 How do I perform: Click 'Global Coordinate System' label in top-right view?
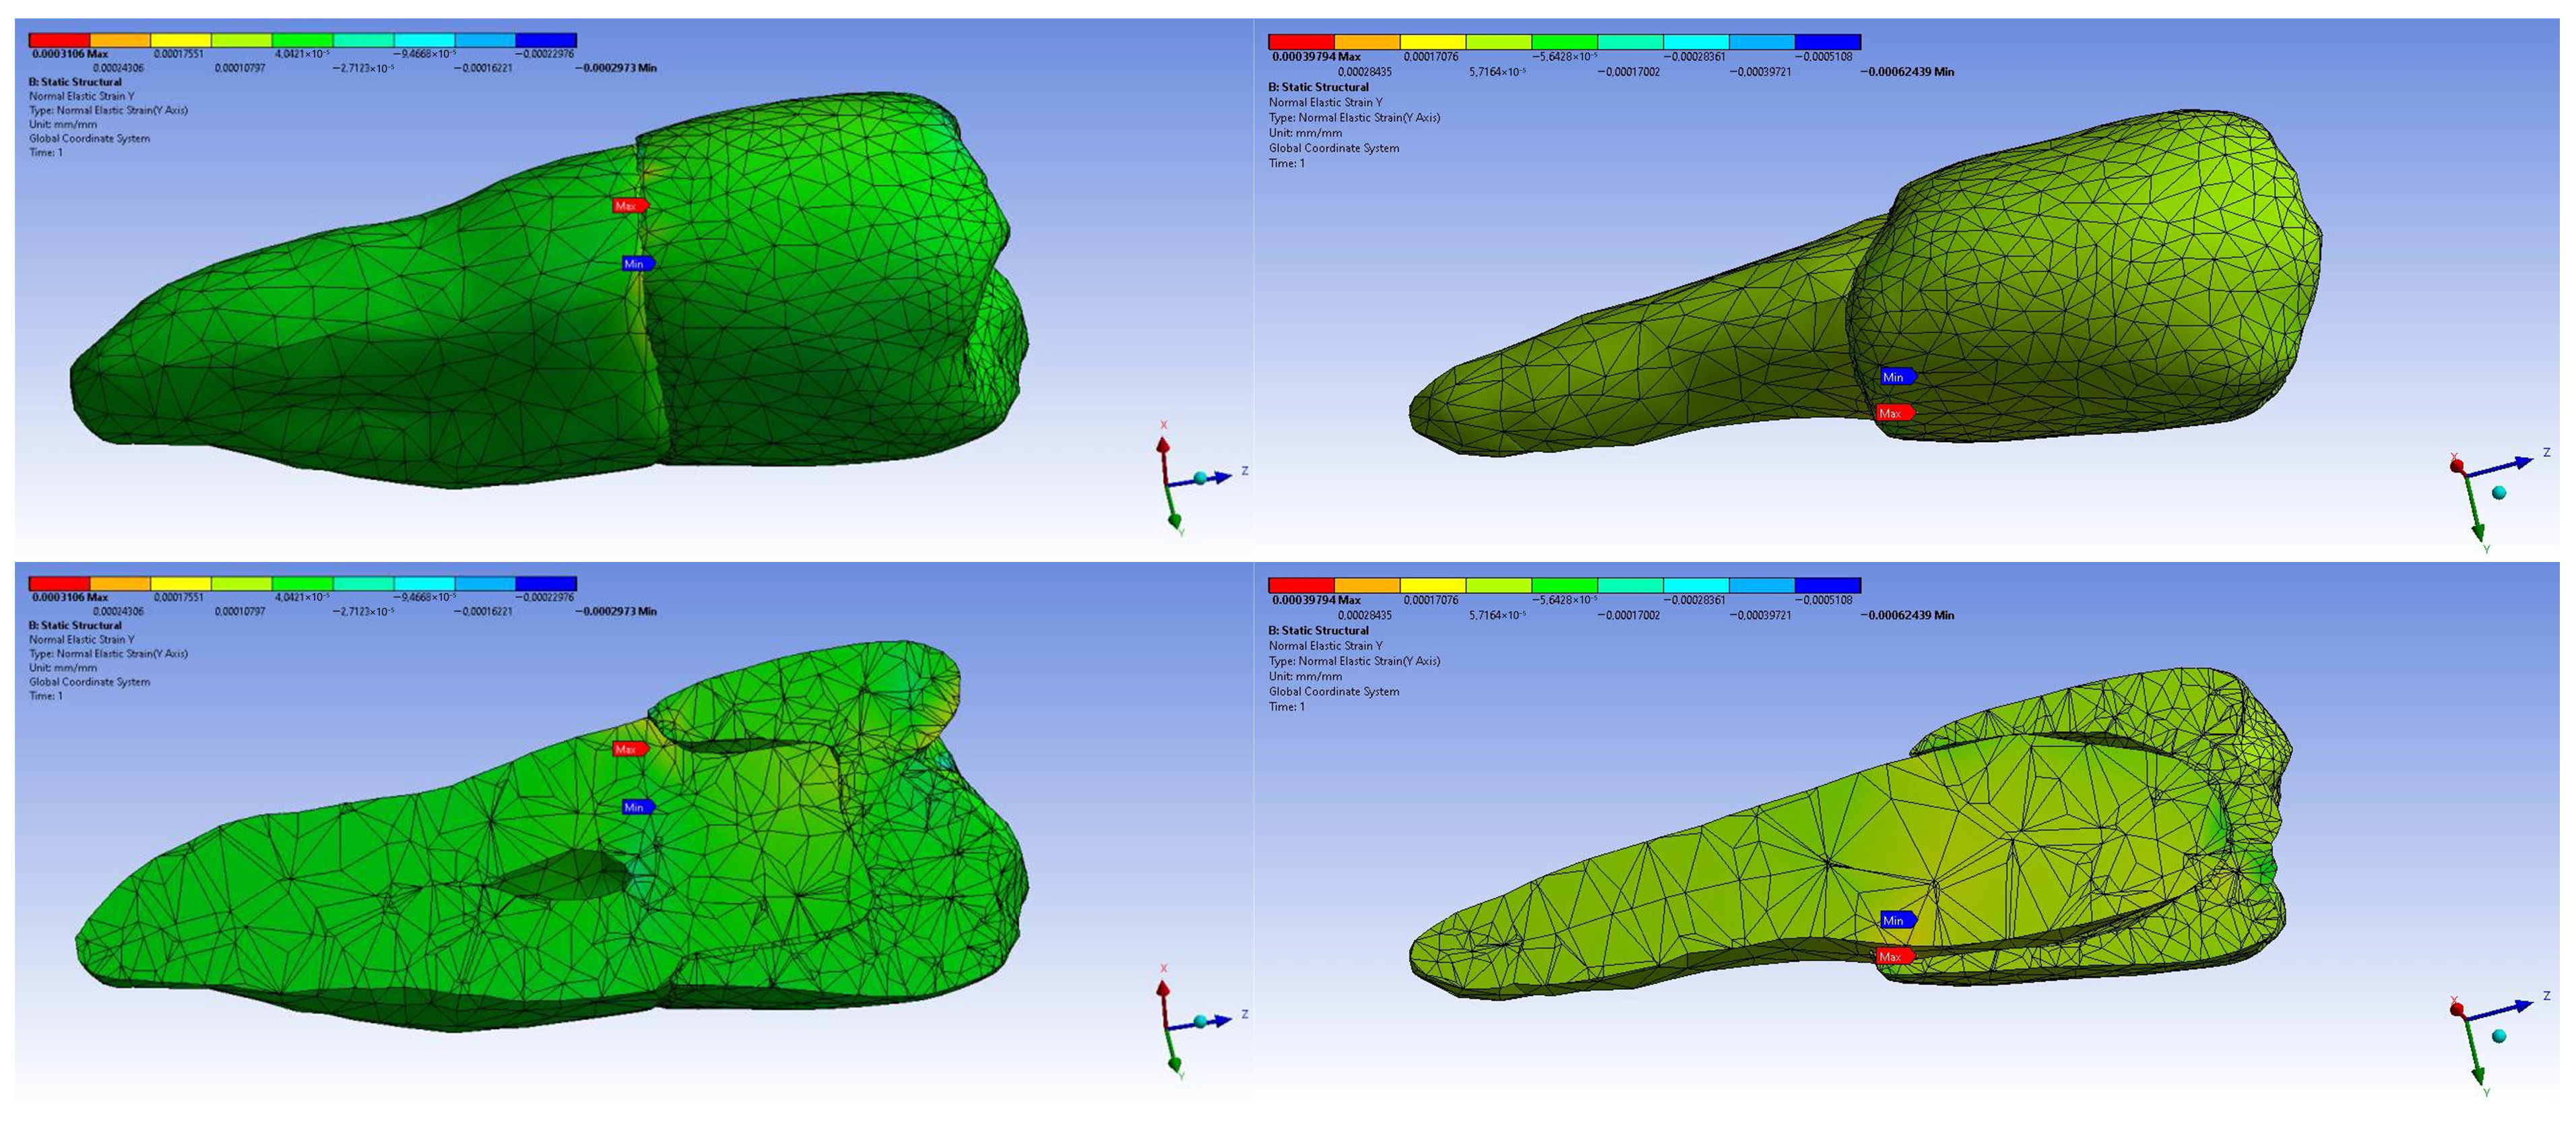click(x=1334, y=148)
